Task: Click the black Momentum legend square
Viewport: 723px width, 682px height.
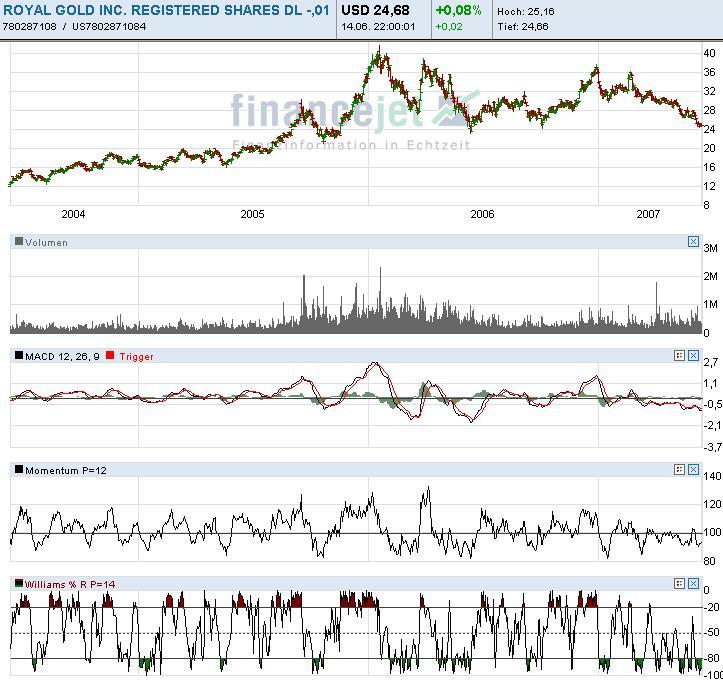Action: click(19, 469)
